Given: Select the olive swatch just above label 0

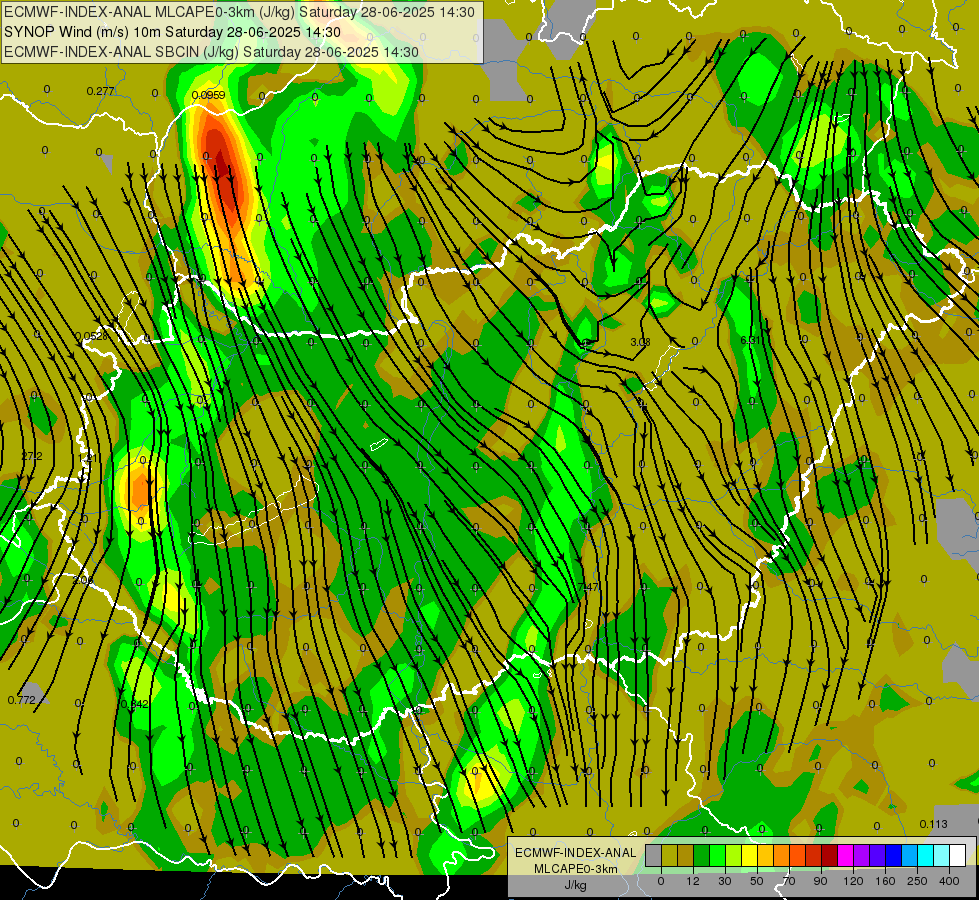Looking at the screenshot, I should pos(669,855).
